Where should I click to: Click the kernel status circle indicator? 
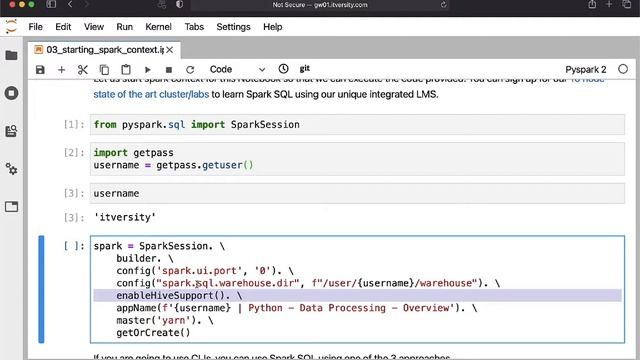pos(623,69)
